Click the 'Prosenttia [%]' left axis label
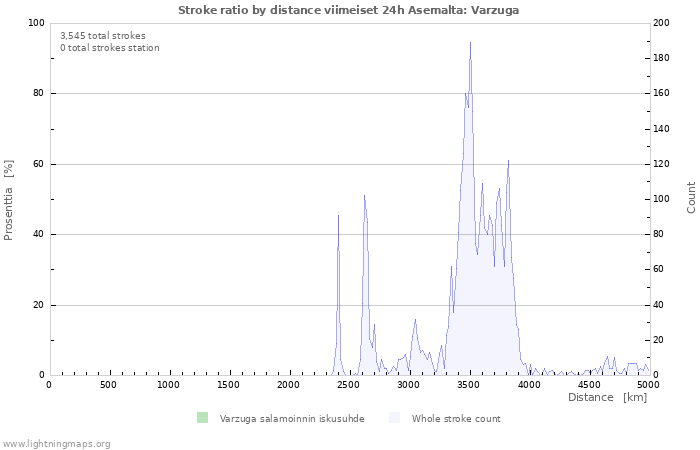This screenshot has height=450, width=700. point(9,199)
